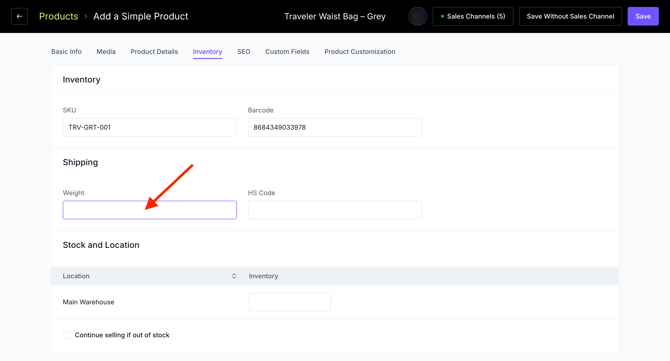Open the SEO tab
This screenshot has height=361, width=670.
pos(244,52)
